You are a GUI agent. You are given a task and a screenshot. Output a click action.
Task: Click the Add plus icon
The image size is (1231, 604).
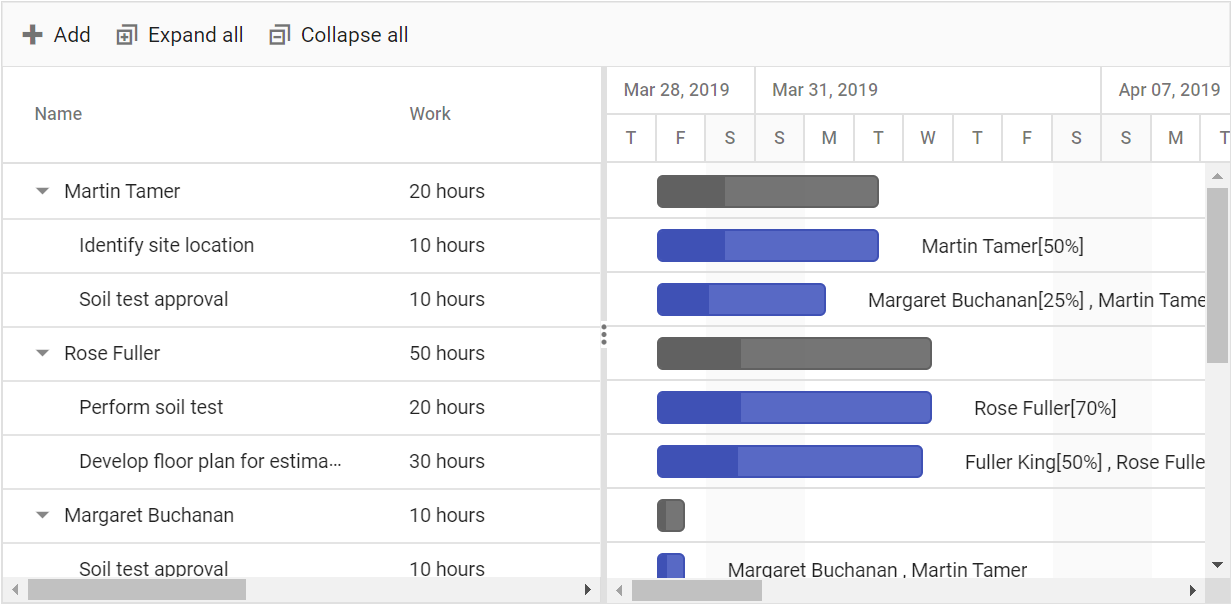point(33,35)
